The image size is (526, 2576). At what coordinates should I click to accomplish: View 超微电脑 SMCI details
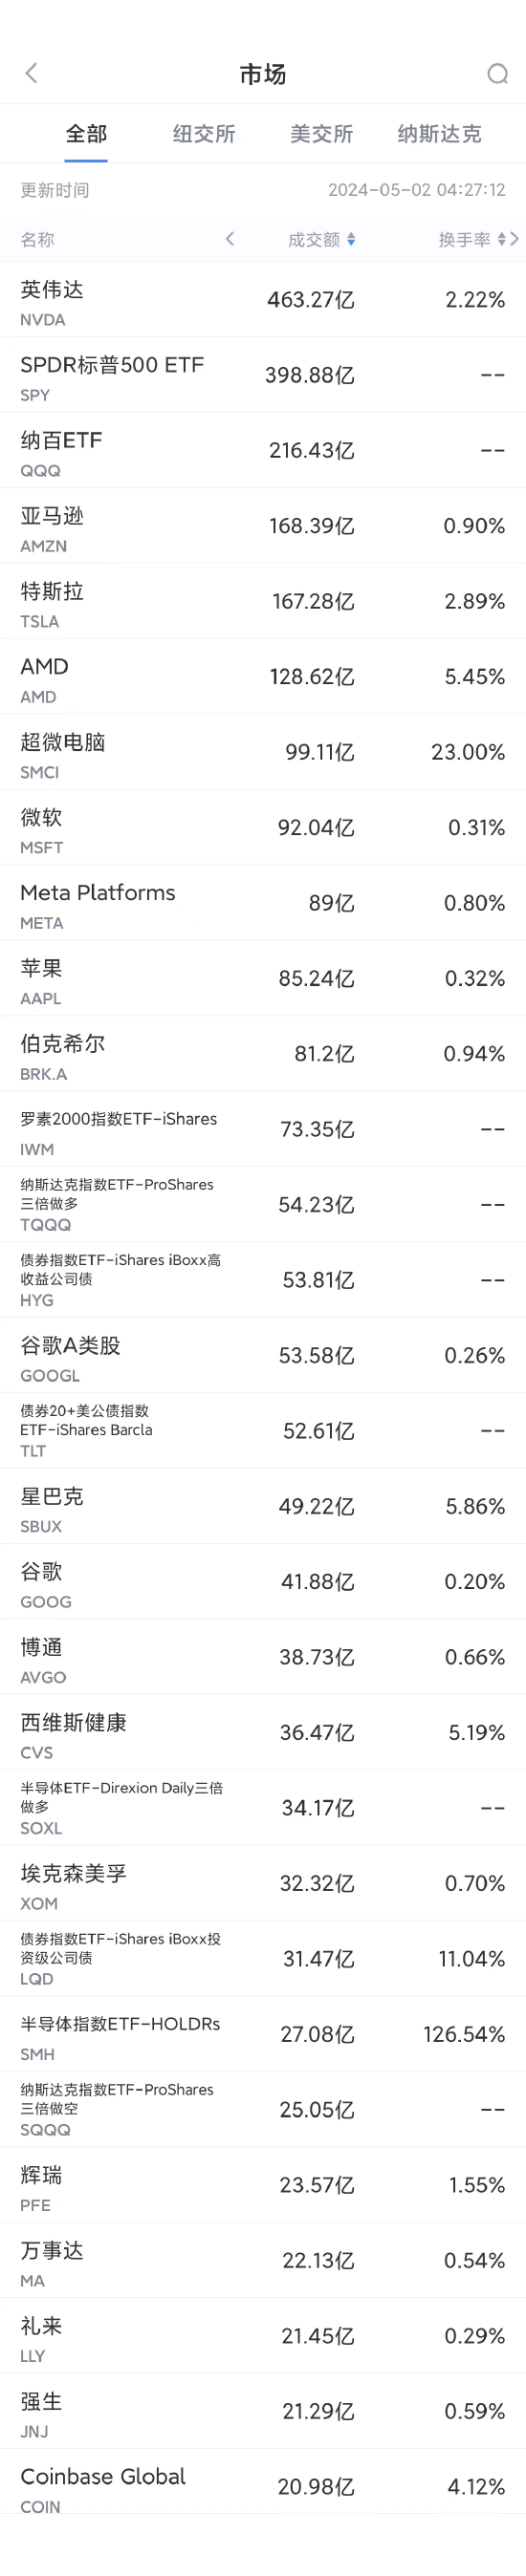[x=263, y=752]
